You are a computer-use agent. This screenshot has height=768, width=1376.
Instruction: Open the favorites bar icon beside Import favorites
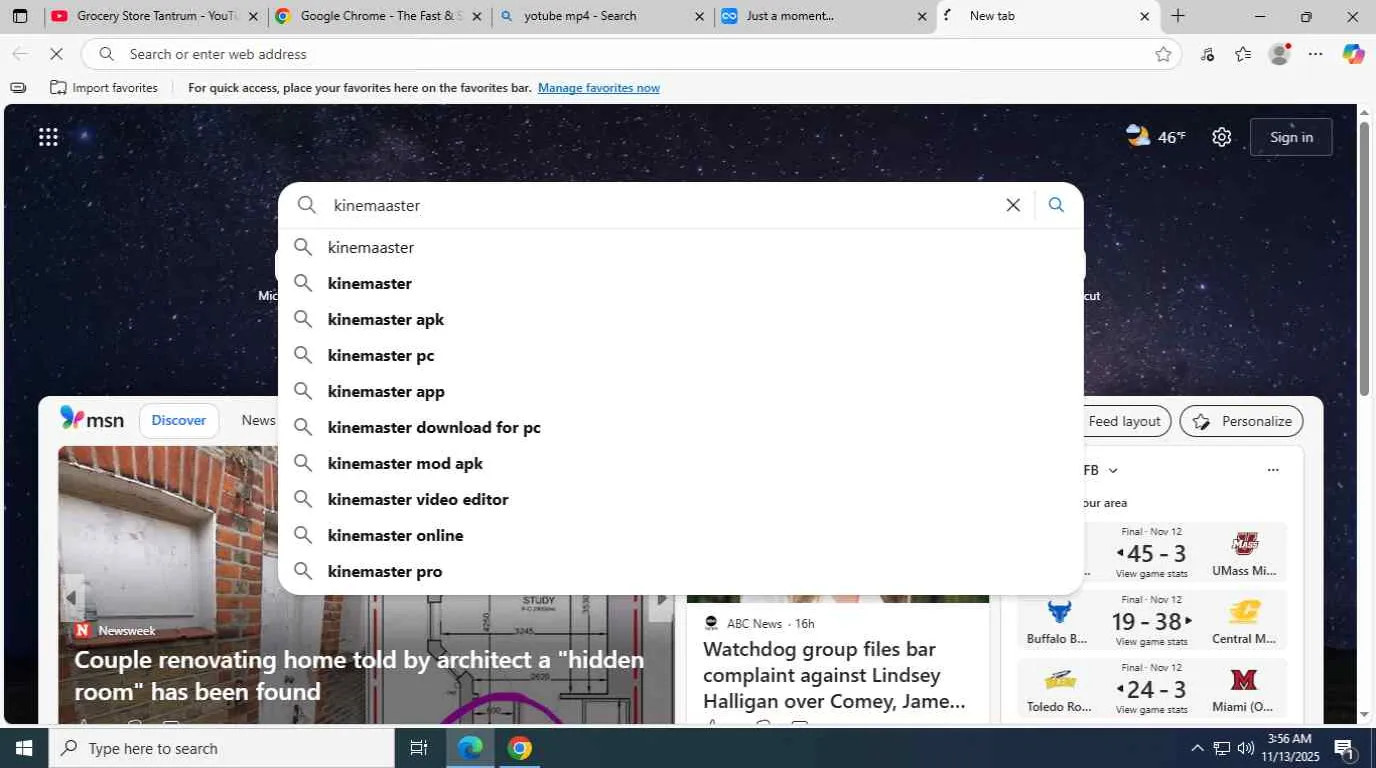18,88
